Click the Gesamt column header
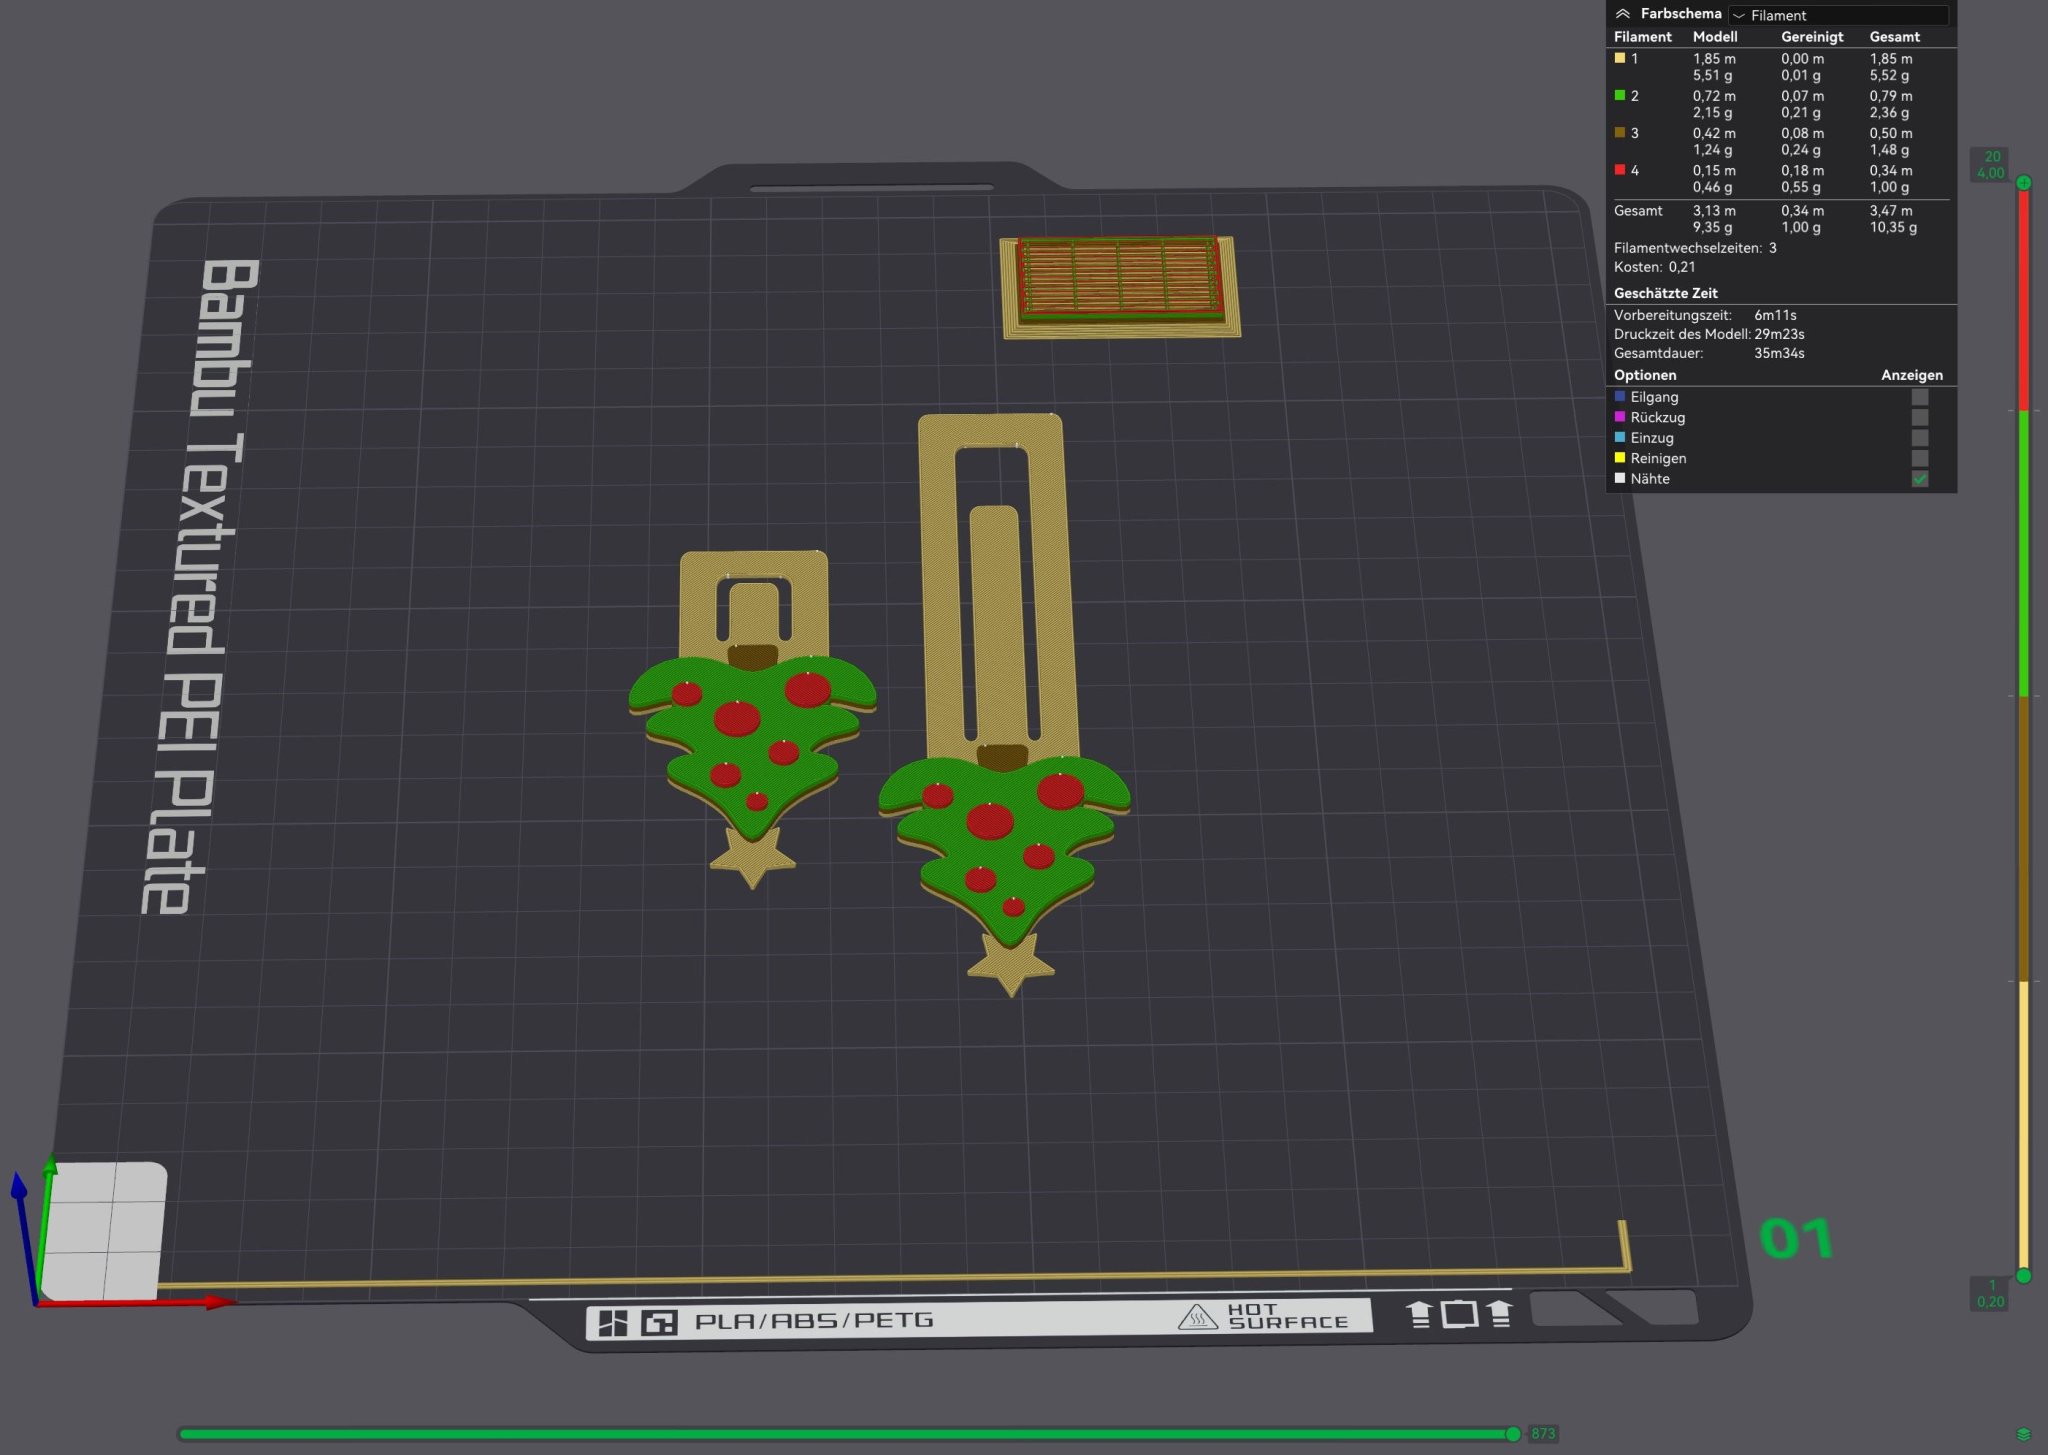This screenshot has height=1455, width=2048. pyautogui.click(x=1894, y=37)
